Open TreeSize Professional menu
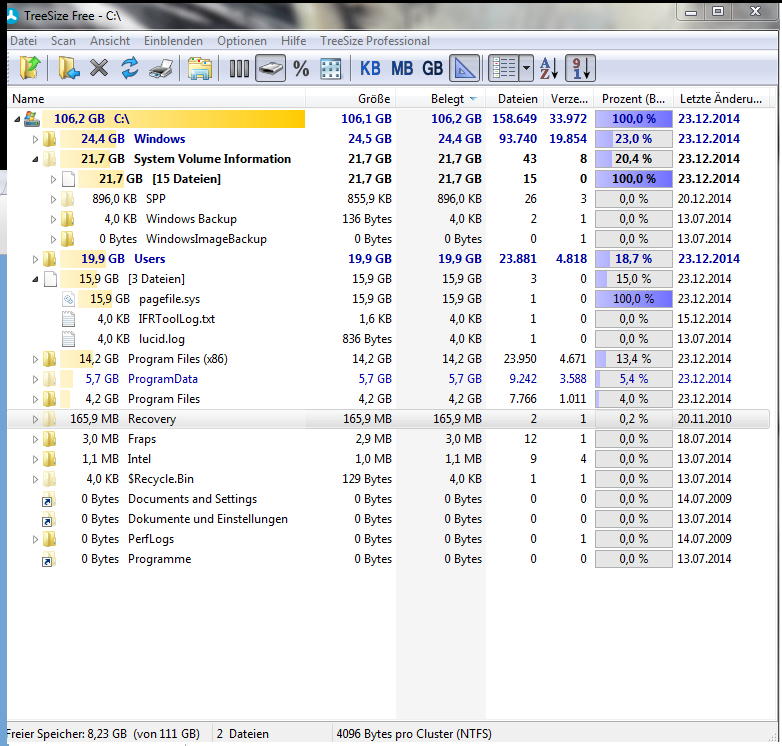 375,41
